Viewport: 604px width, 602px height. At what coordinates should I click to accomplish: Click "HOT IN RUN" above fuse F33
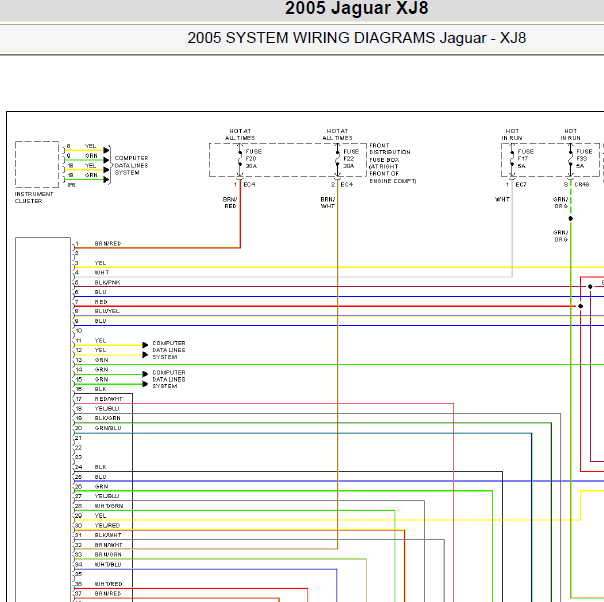(x=570, y=134)
